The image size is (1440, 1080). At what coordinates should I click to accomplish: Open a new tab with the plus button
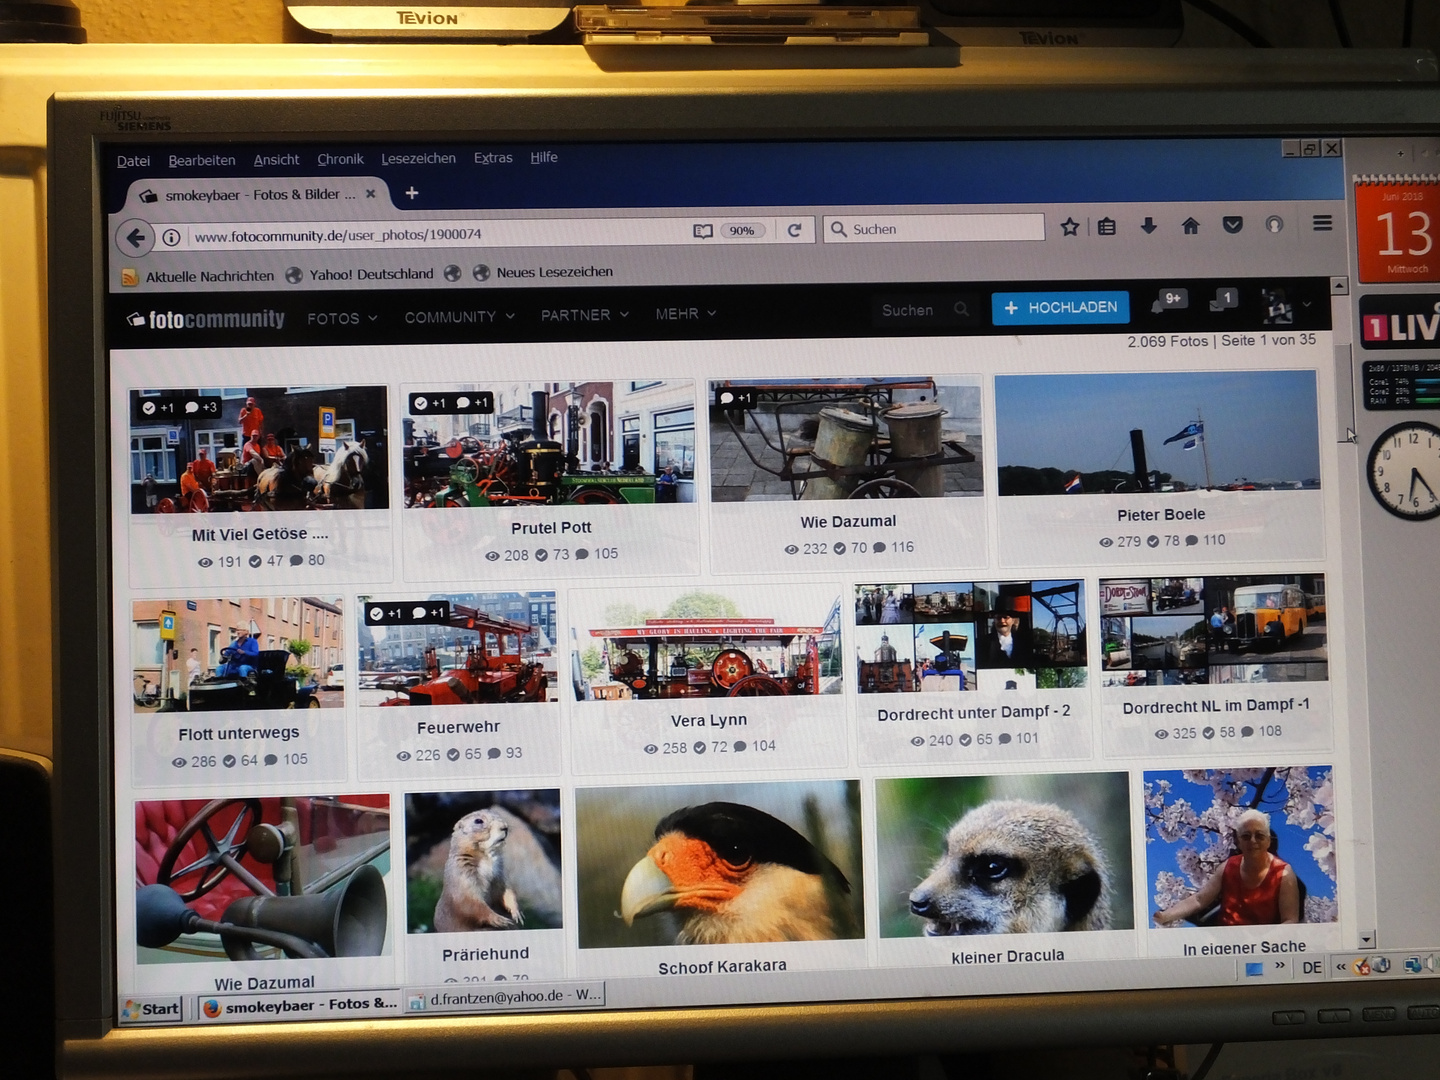tap(412, 193)
